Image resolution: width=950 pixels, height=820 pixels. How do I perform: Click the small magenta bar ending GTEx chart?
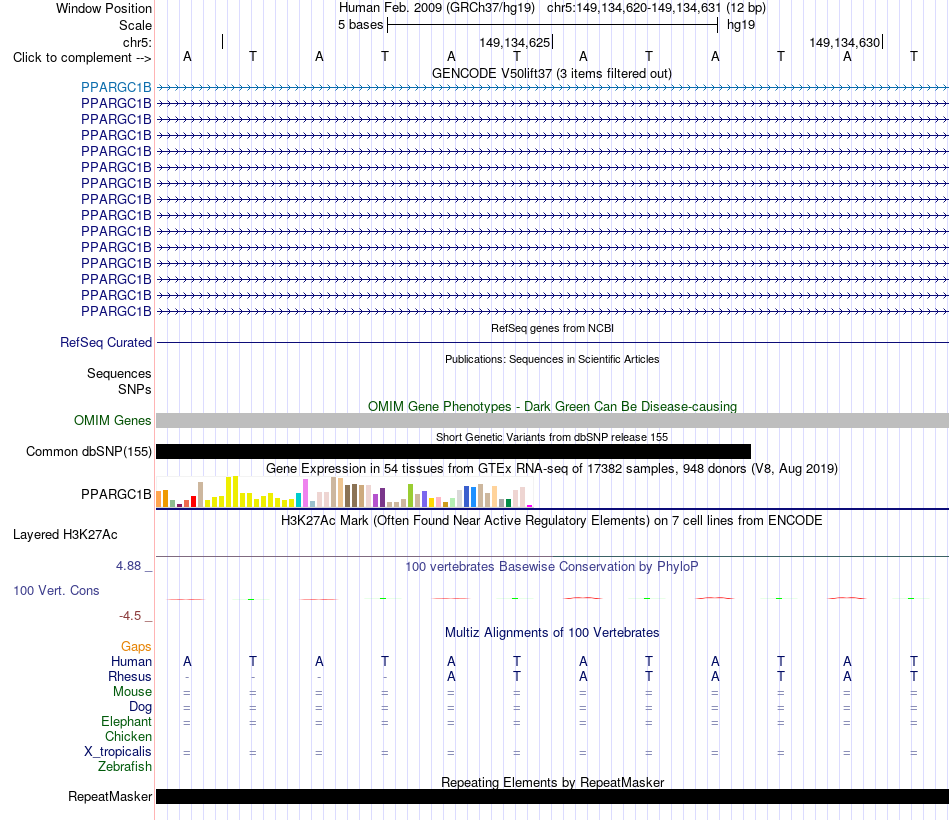530,505
